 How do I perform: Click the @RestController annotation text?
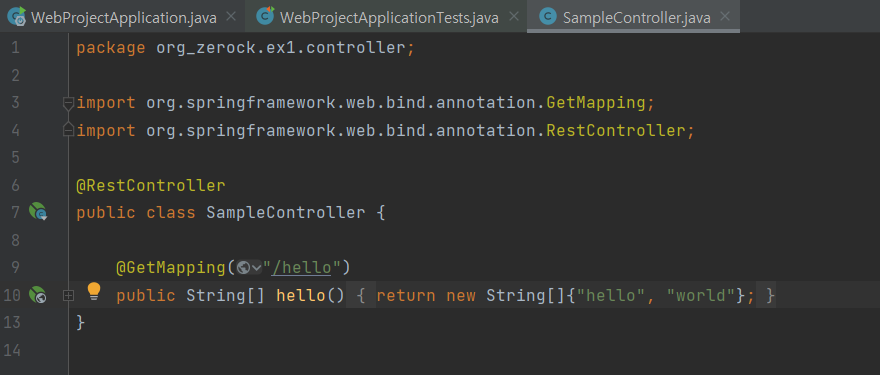coord(151,185)
